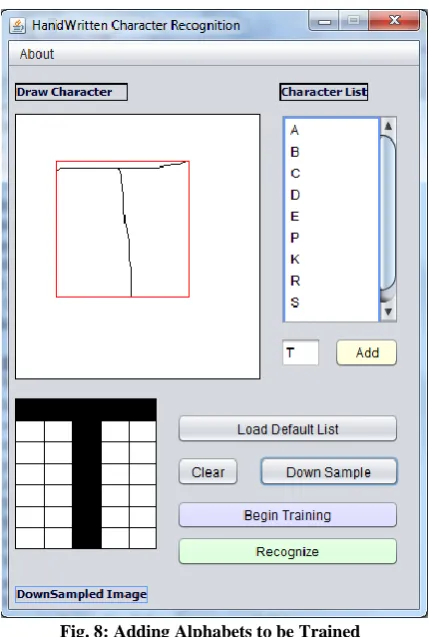429x637 pixels.
Task: Minimize the HandWritten Character Recognition window
Action: pos(324,21)
